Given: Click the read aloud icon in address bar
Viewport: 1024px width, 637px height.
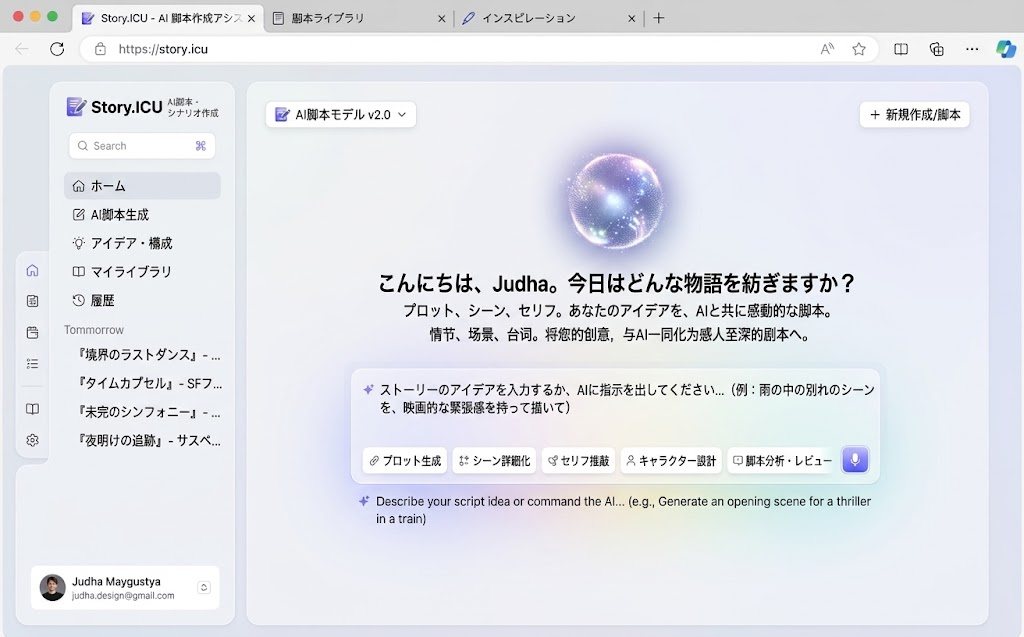Looking at the screenshot, I should point(827,49).
